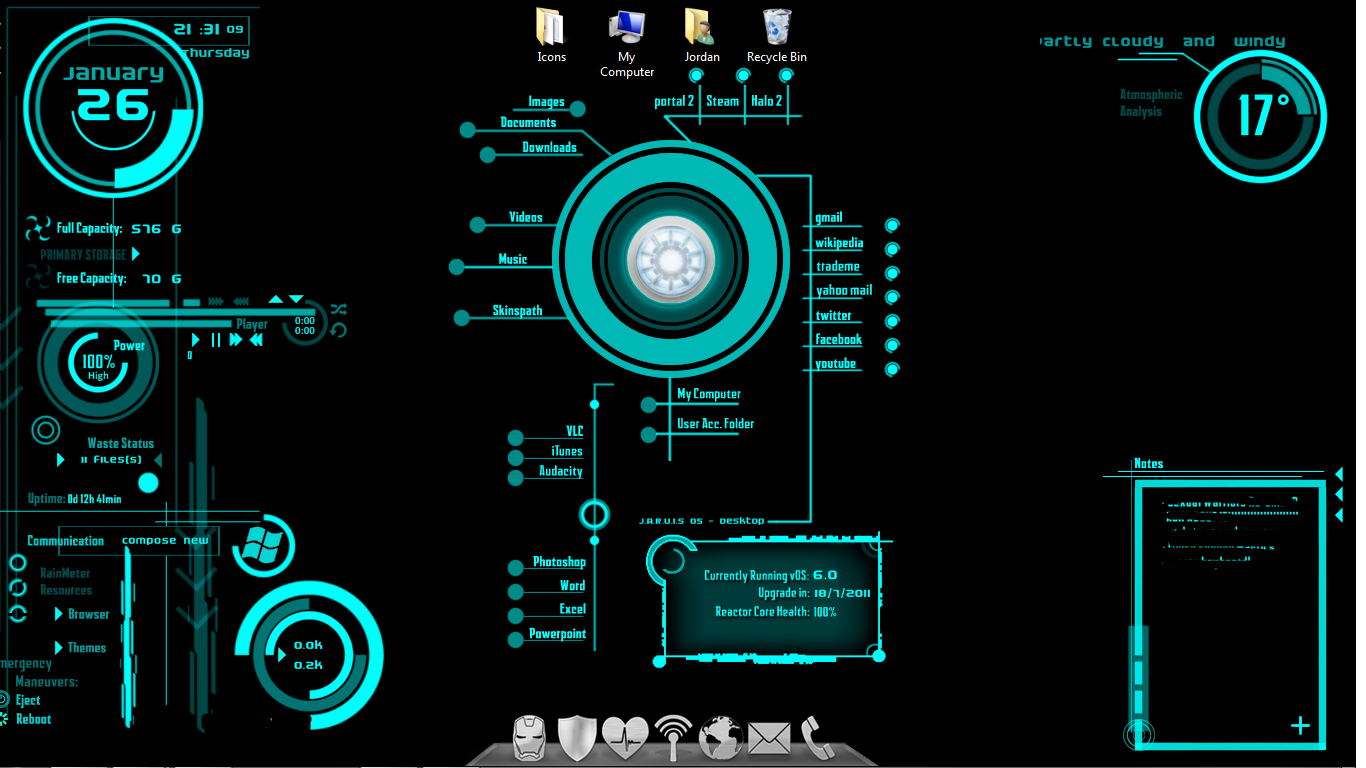Open the Music folder link

pyautogui.click(x=513, y=260)
